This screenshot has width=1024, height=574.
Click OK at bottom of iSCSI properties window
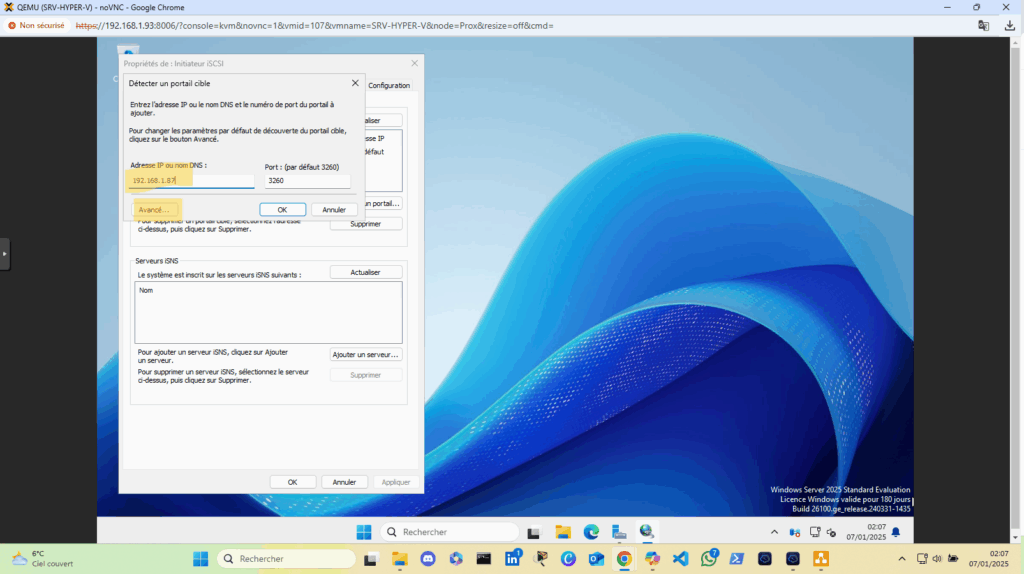(x=293, y=482)
